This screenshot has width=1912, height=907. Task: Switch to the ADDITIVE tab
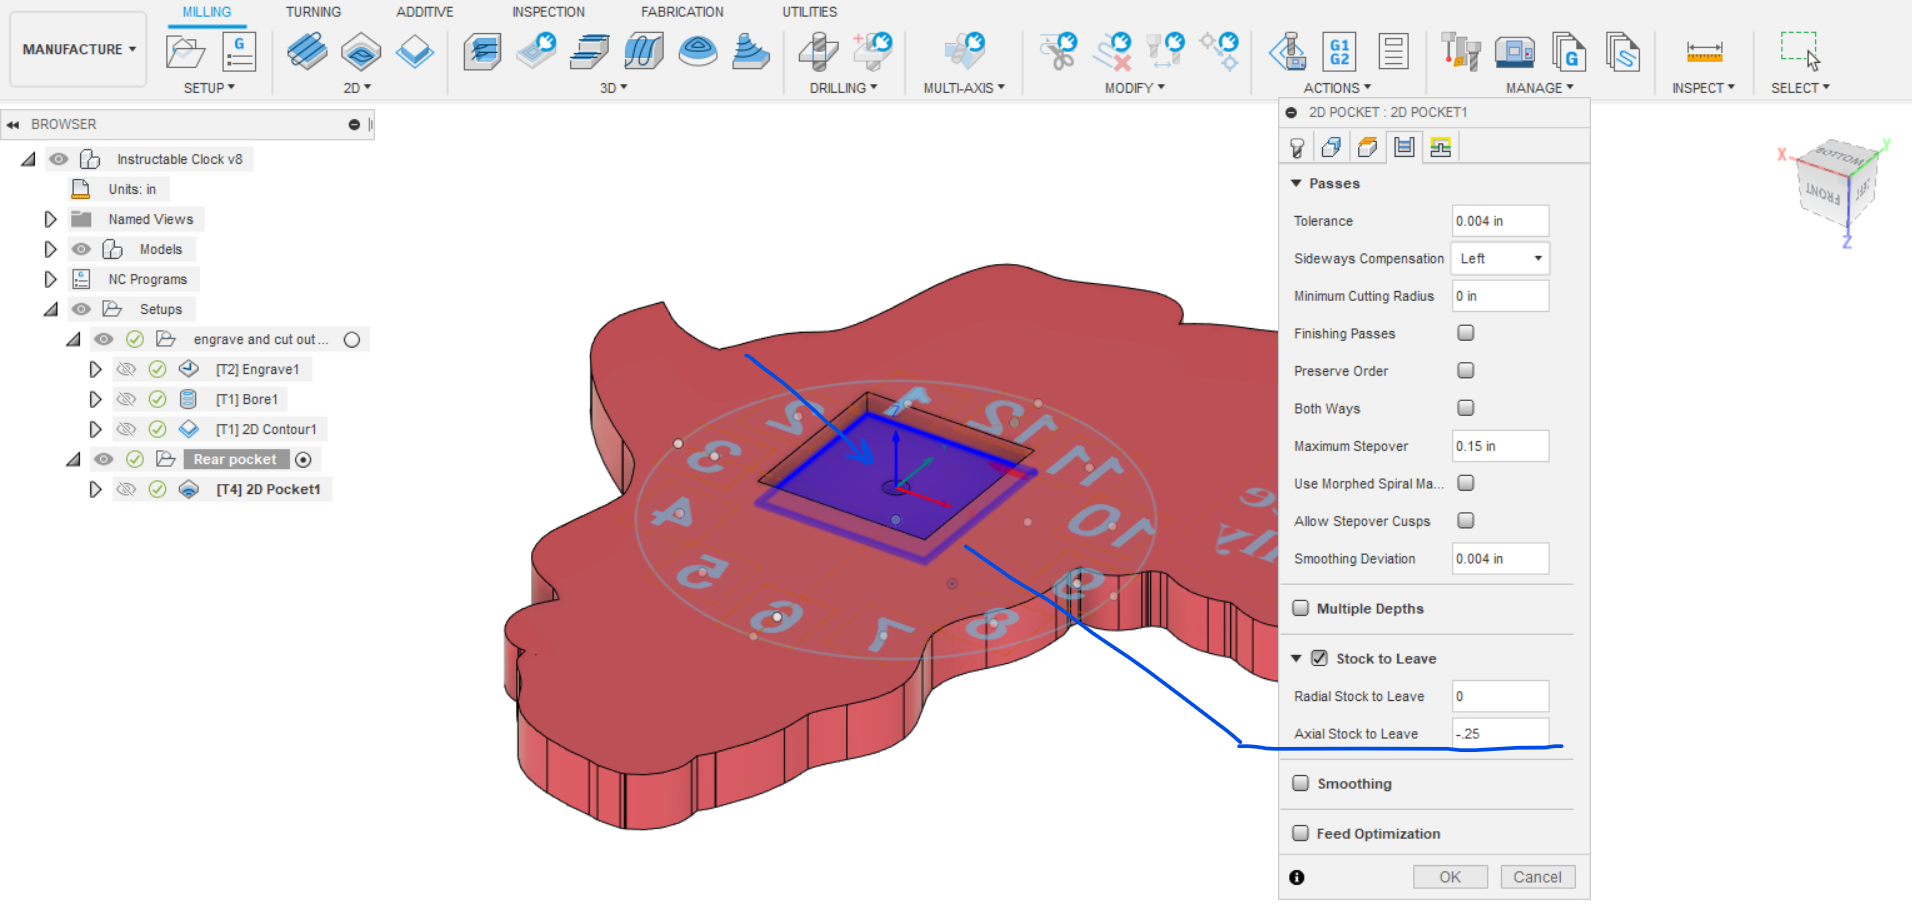(x=424, y=12)
